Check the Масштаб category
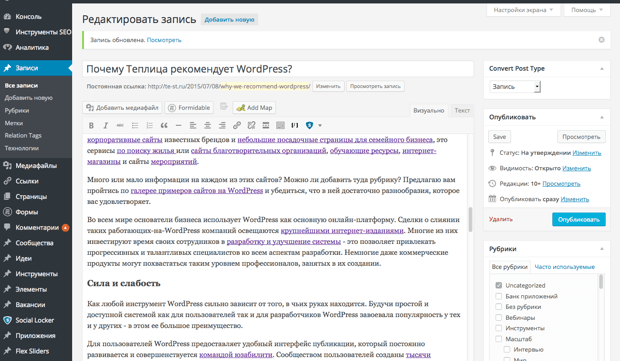The width and height of the screenshot is (620, 361). [499, 339]
